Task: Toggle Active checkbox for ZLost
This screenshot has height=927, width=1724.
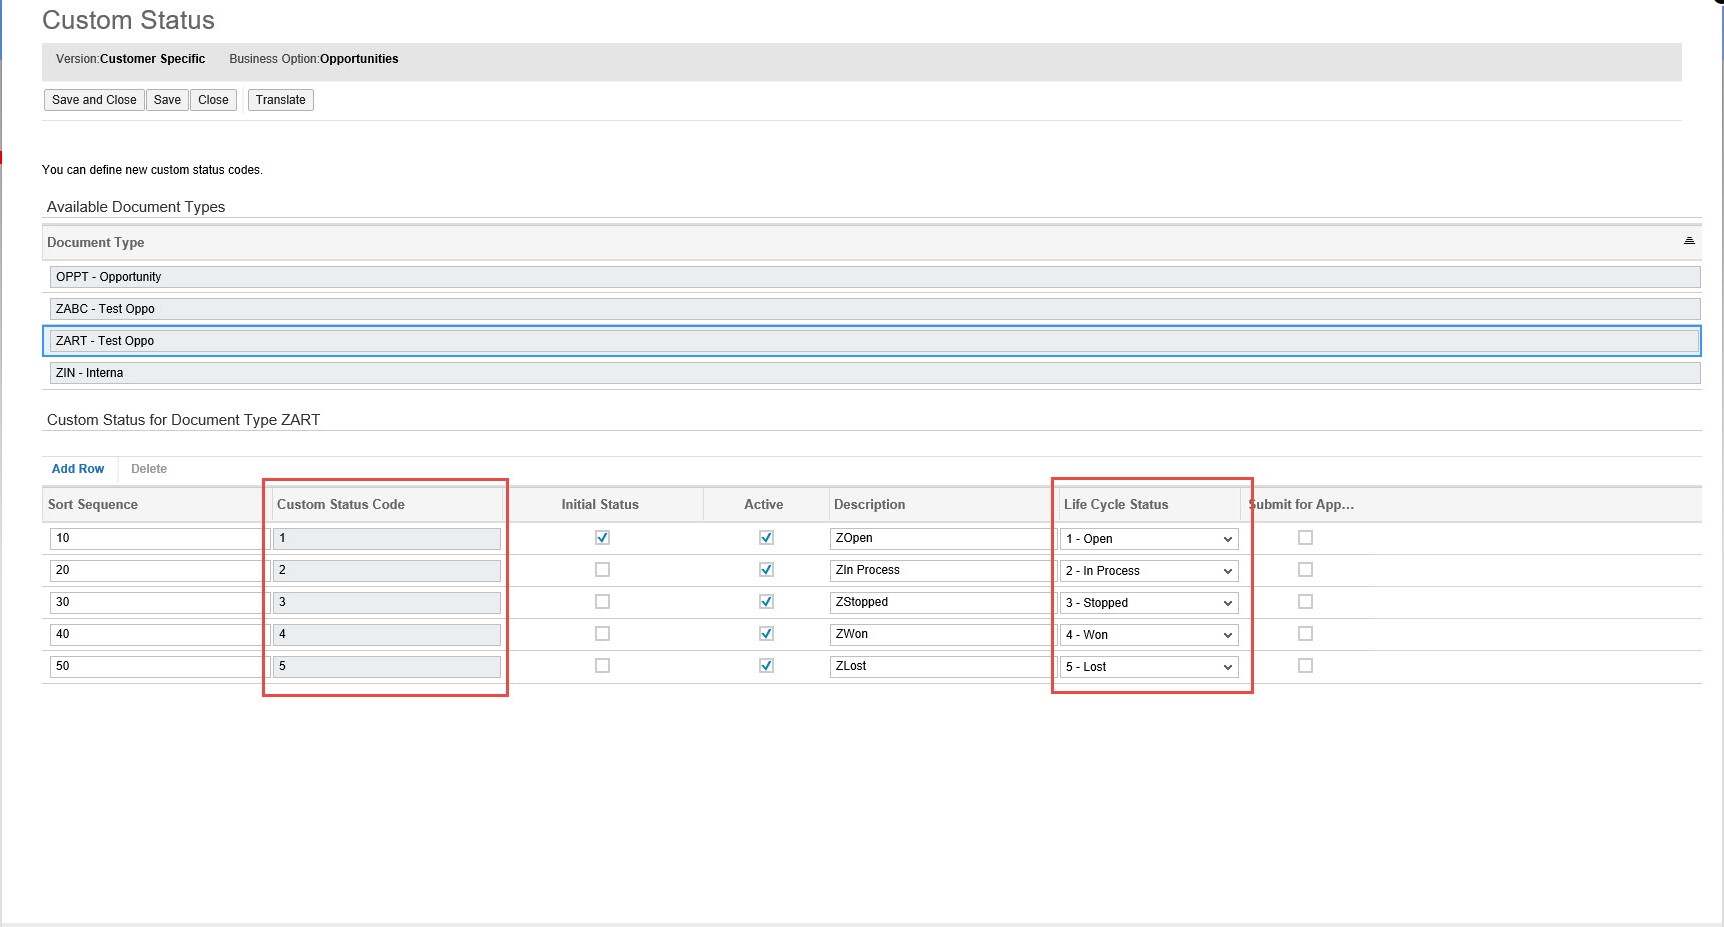Action: tap(766, 666)
